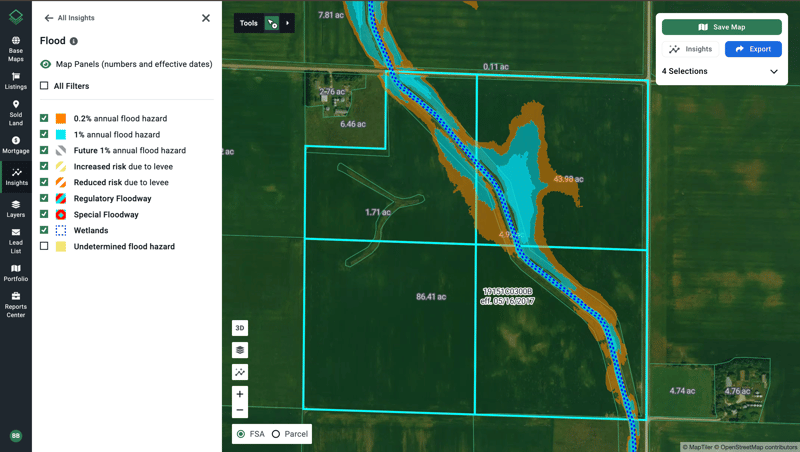This screenshot has width=800, height=452.
Task: Close the Flood insights panel
Action: tap(206, 18)
